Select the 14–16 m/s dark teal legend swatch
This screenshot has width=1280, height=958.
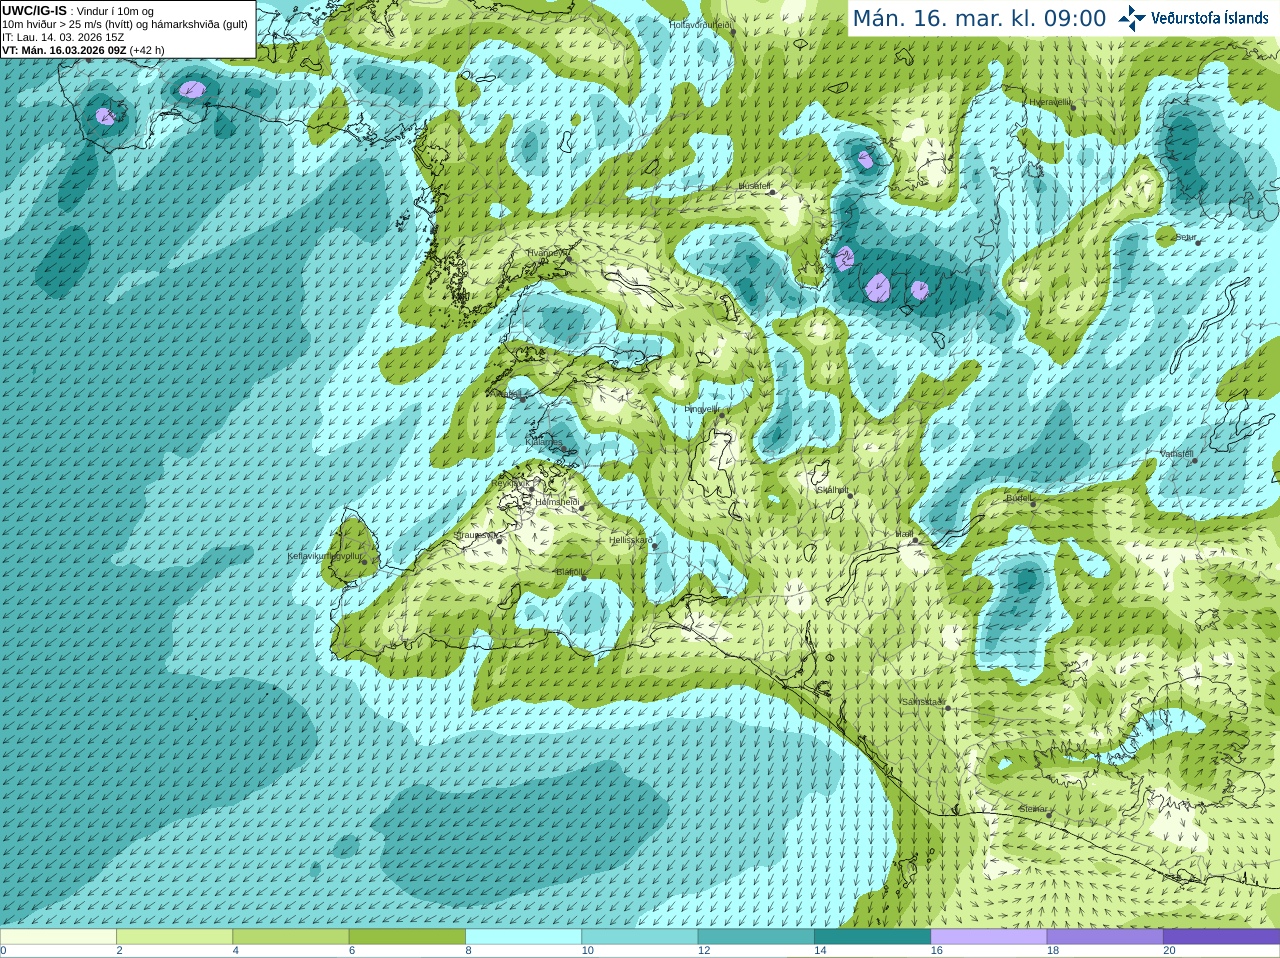pyautogui.click(x=872, y=936)
